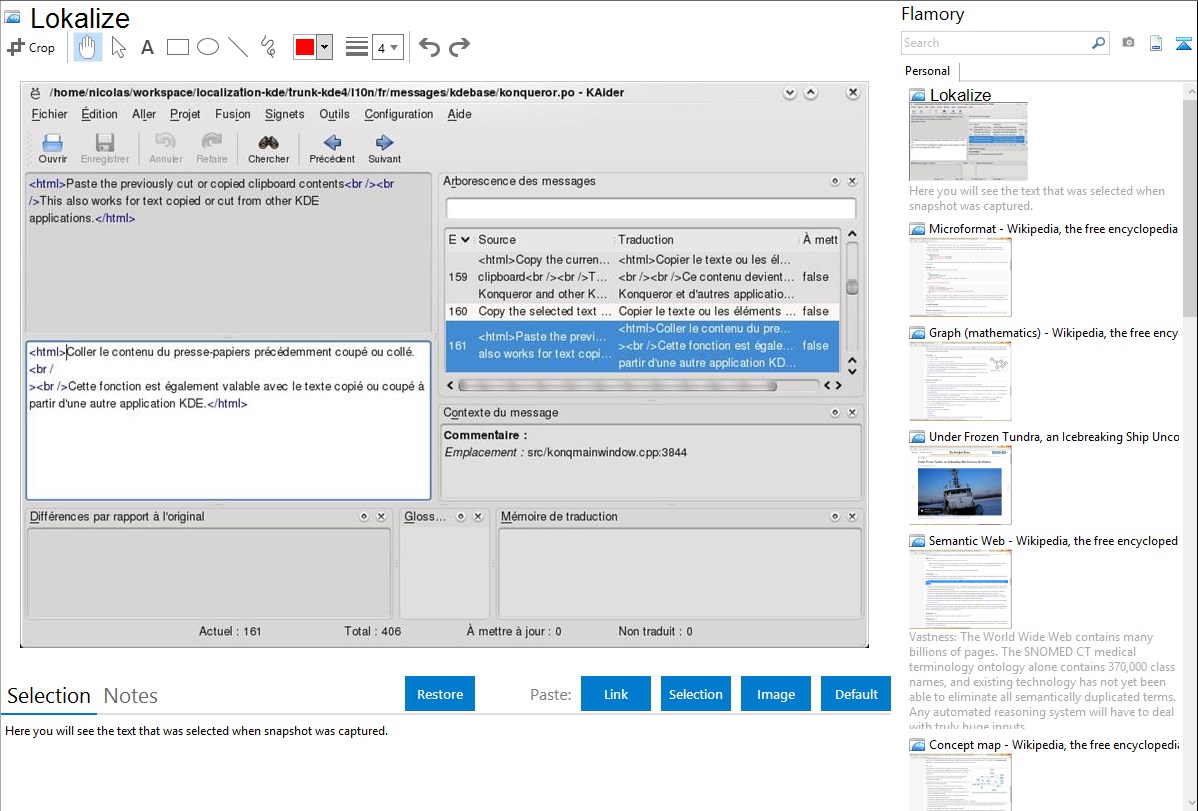Screen dimensions: 1198x811
Task: Choose the freehand drawing tool
Action: tap(268, 47)
